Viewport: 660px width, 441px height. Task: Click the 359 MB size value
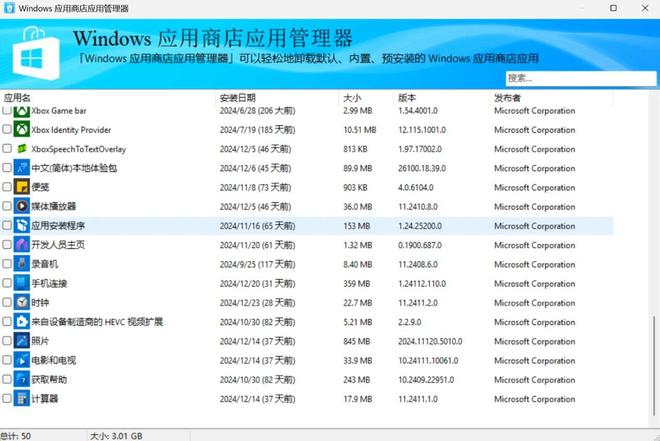pyautogui.click(x=357, y=284)
